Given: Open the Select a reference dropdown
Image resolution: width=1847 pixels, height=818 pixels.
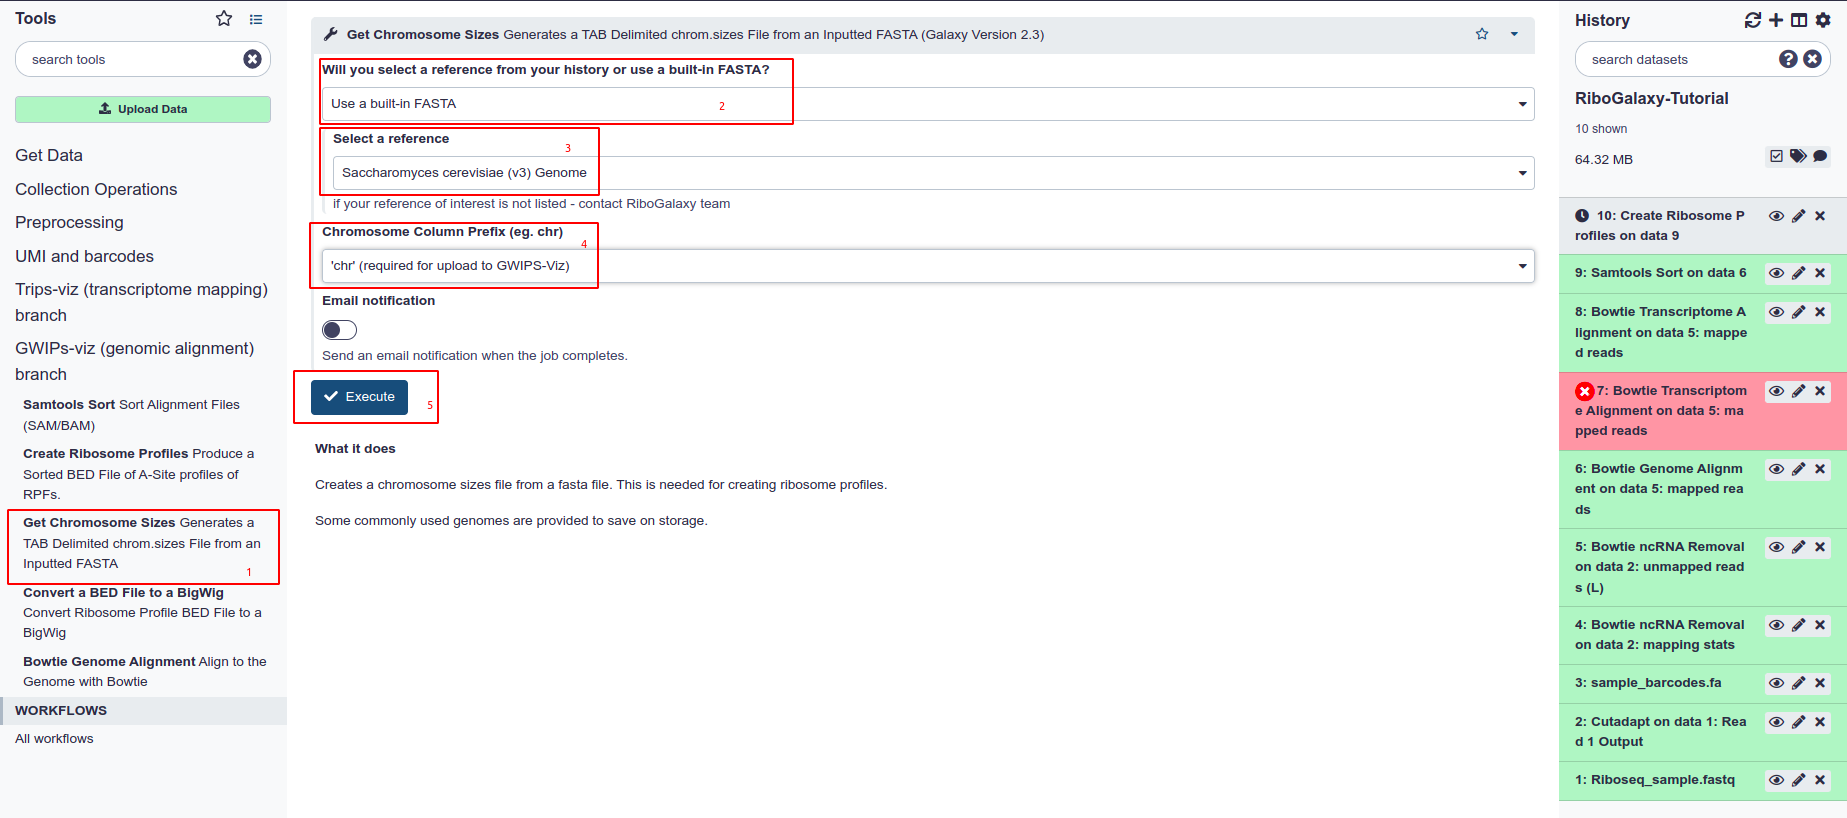Looking at the screenshot, I should [x=933, y=173].
